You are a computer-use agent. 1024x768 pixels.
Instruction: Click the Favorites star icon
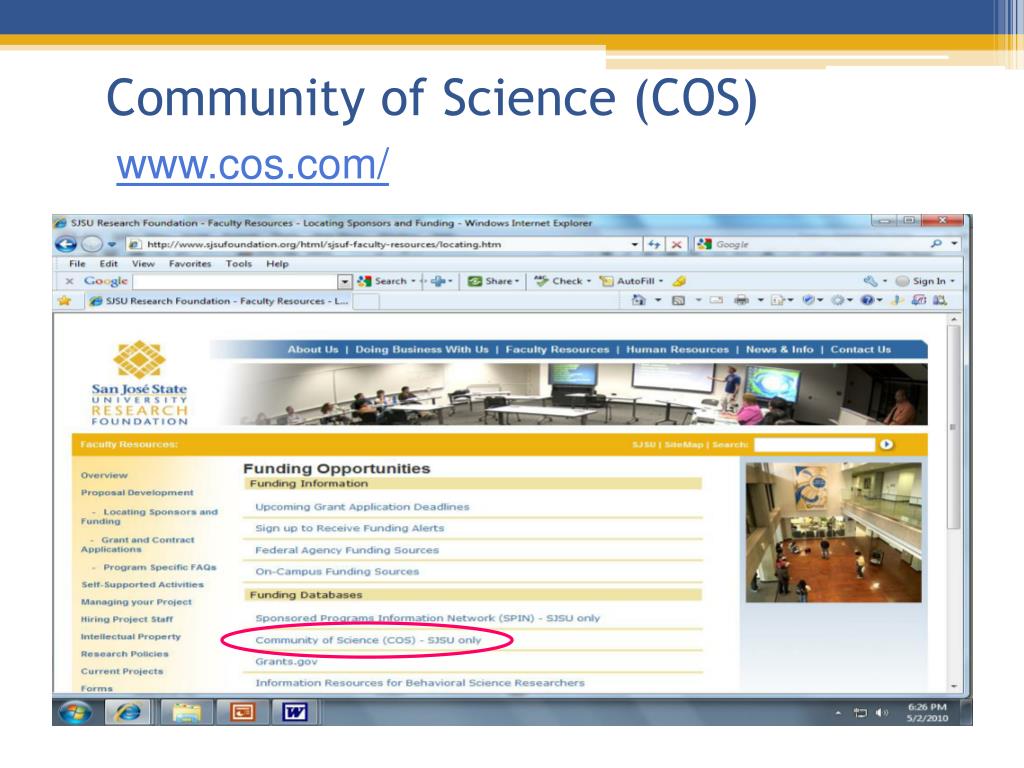coord(64,300)
